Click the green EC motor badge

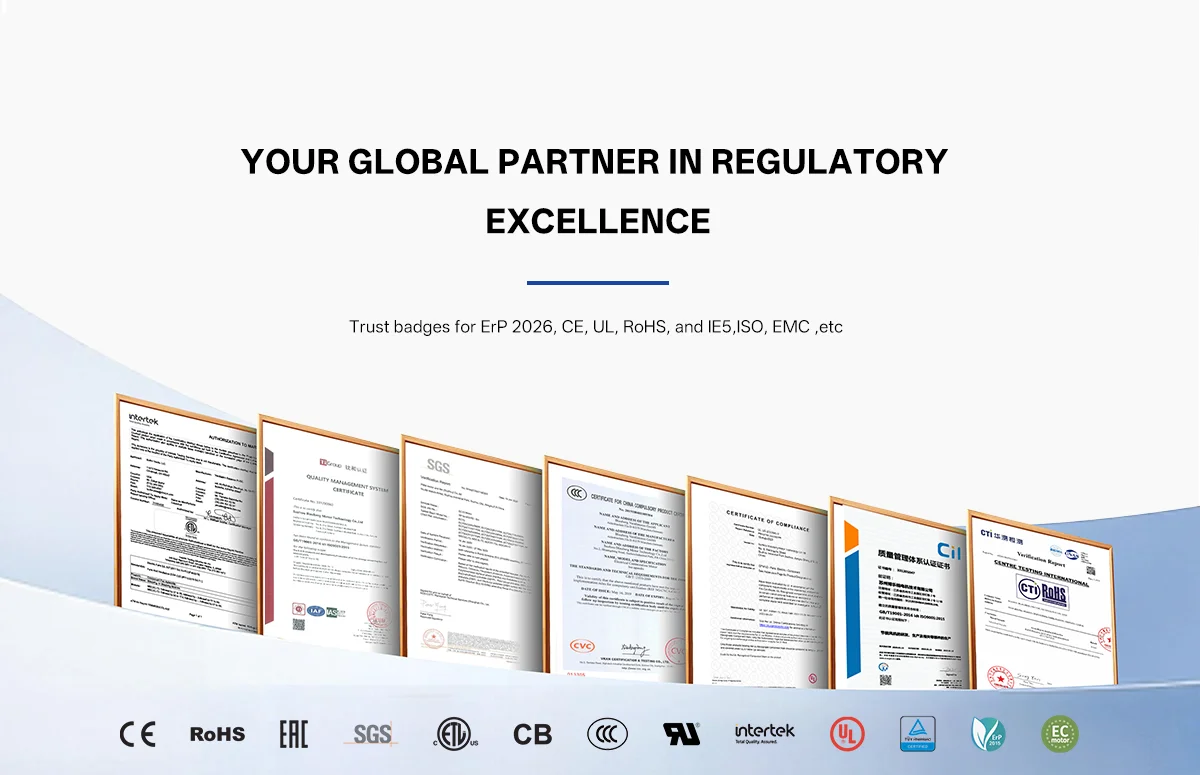1060,734
